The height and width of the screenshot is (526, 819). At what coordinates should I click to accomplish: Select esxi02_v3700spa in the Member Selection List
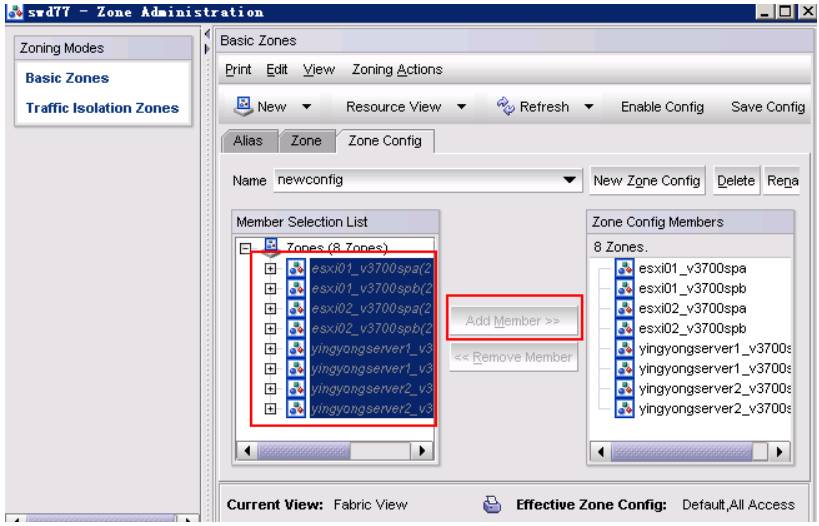tap(371, 308)
